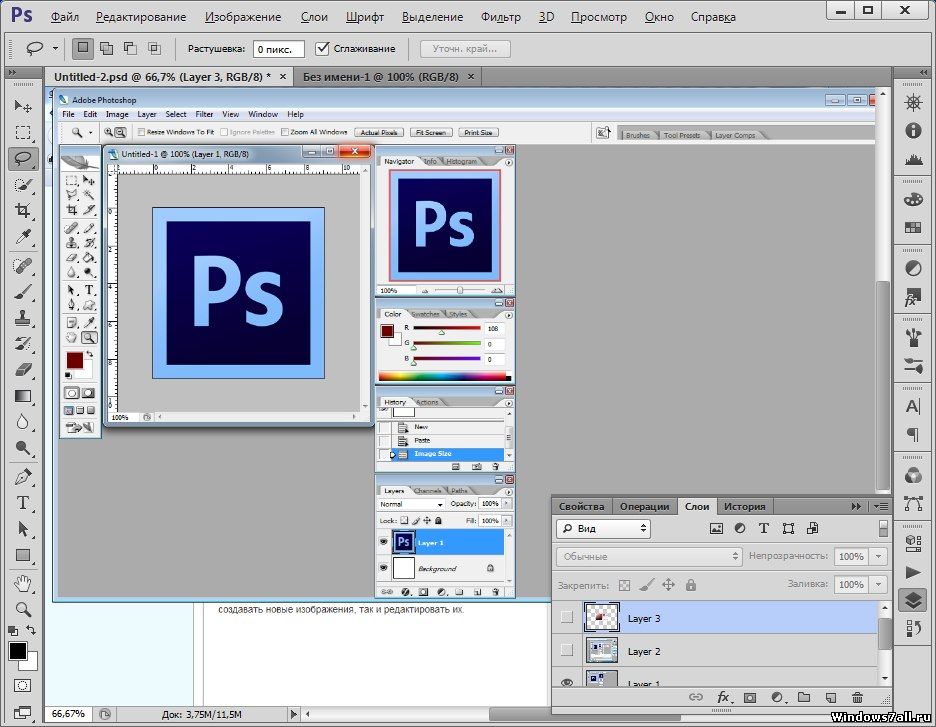Open the Заливка slider dropdown arrow
The height and width of the screenshot is (727, 936).
(879, 584)
